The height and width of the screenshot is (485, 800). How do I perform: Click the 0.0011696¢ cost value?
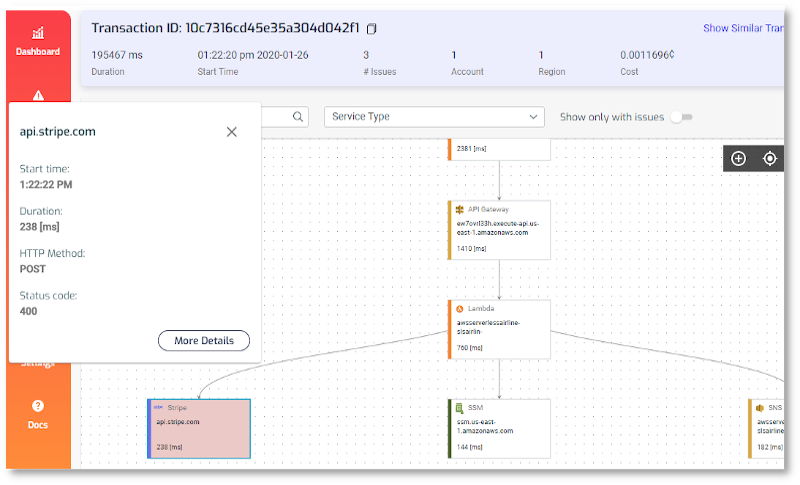point(647,55)
